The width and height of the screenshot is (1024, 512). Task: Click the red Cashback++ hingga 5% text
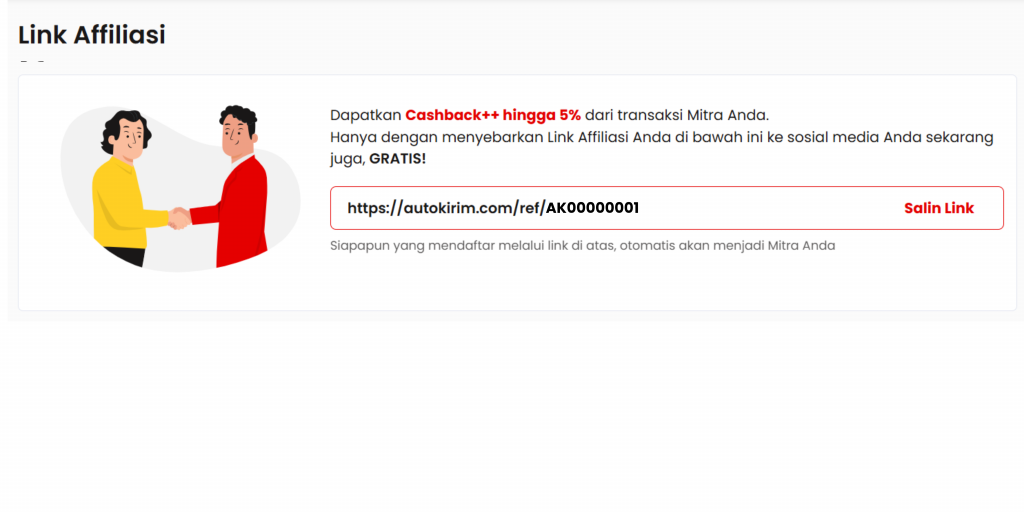[x=492, y=116]
